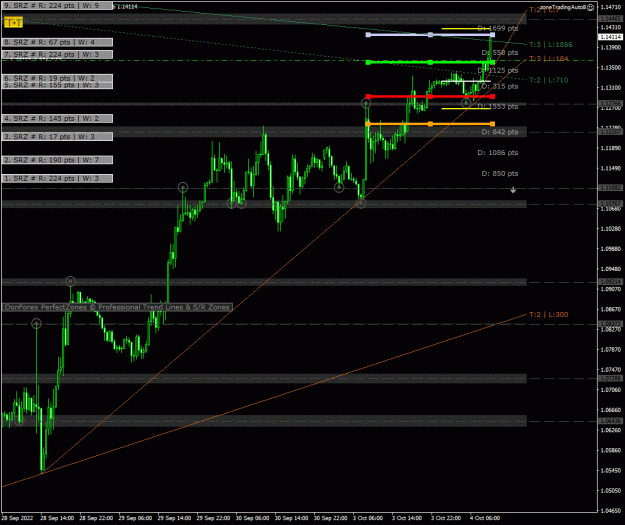Click the 'D: 558 pts' distance label
The width and height of the screenshot is (625, 525).
[x=500, y=53]
